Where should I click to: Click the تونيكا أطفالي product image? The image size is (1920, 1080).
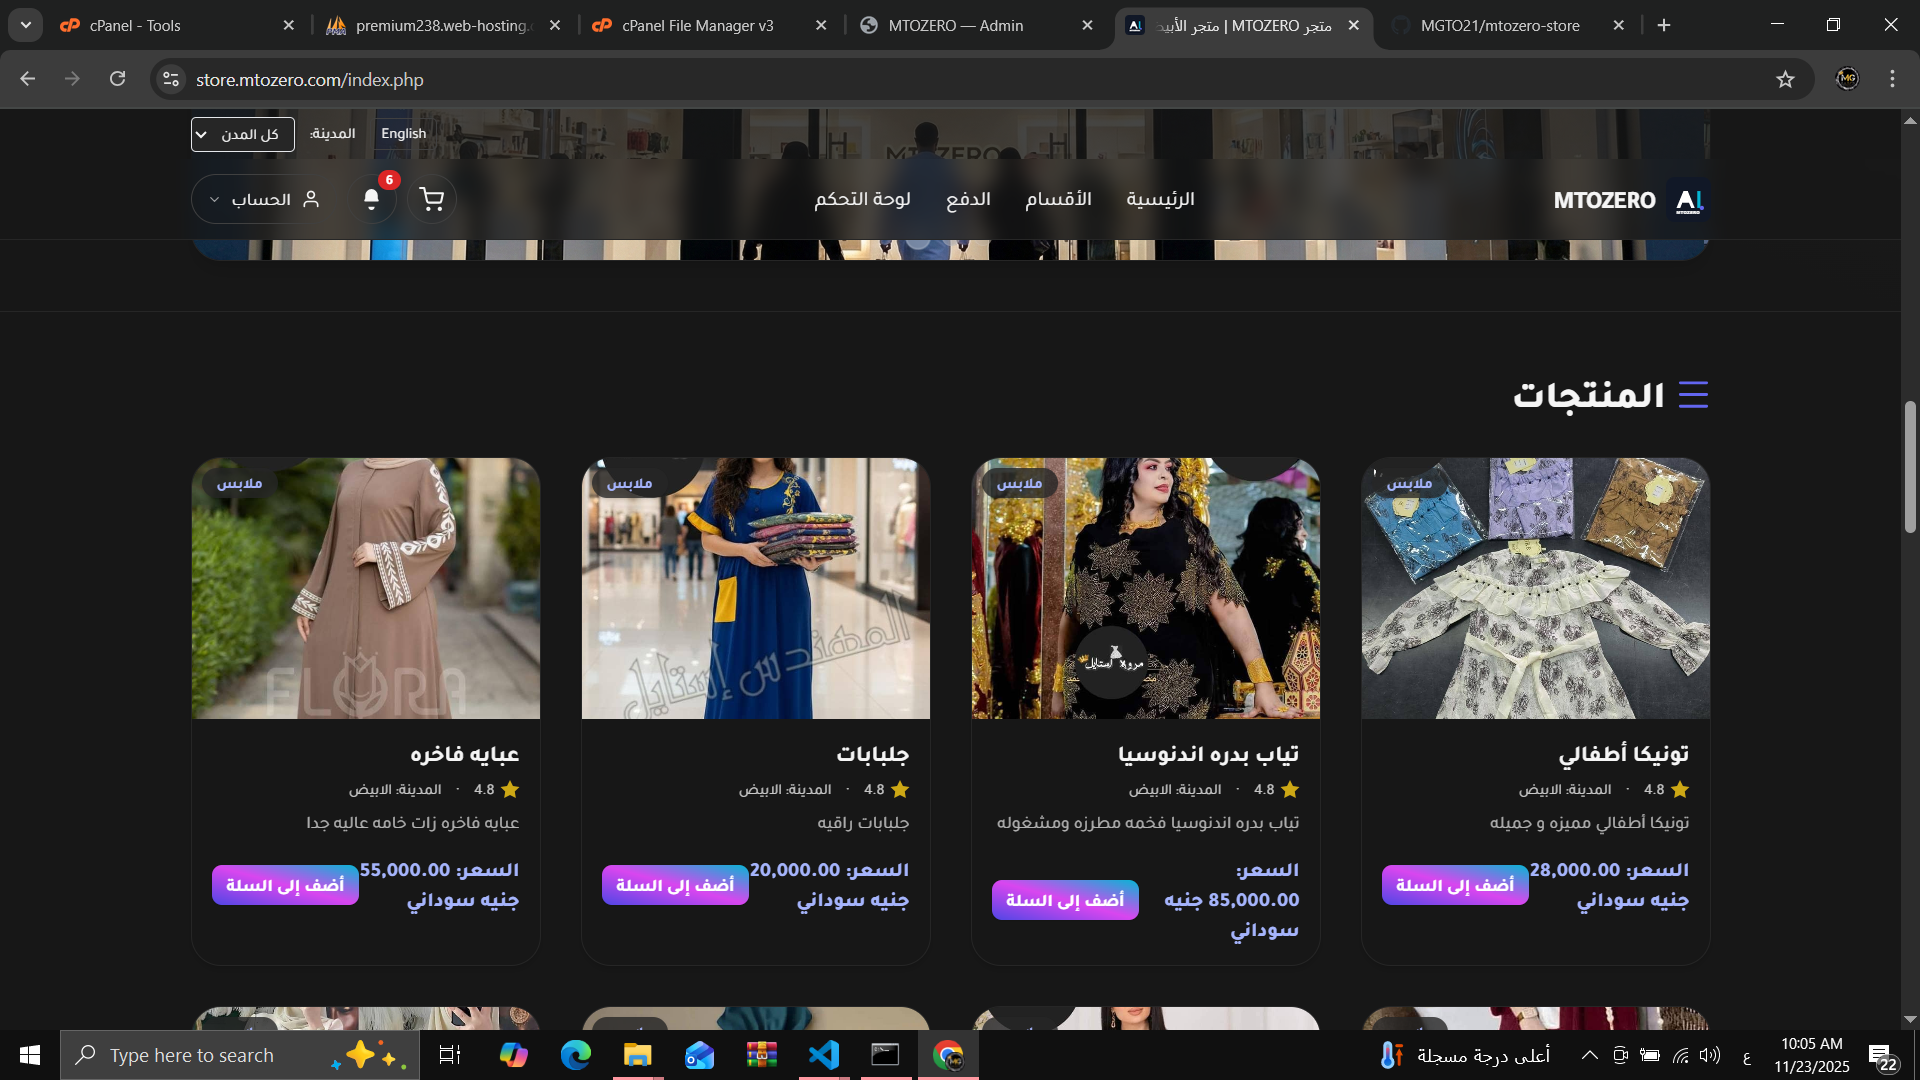coord(1535,588)
